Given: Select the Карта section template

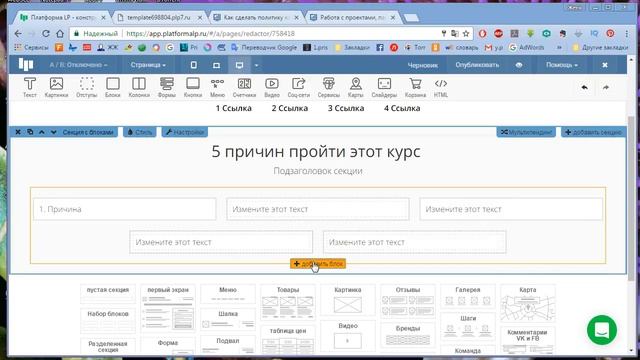Looking at the screenshot, I should [x=528, y=303].
